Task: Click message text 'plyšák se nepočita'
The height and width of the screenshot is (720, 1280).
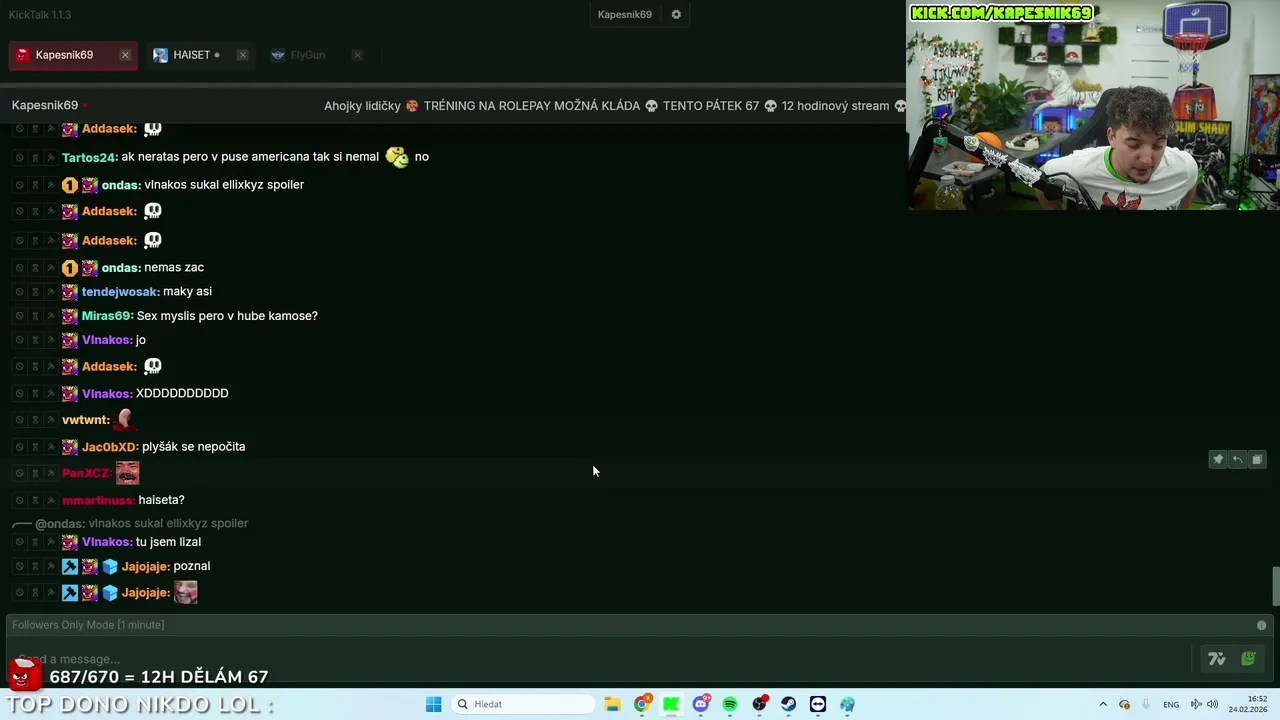Action: [x=193, y=447]
